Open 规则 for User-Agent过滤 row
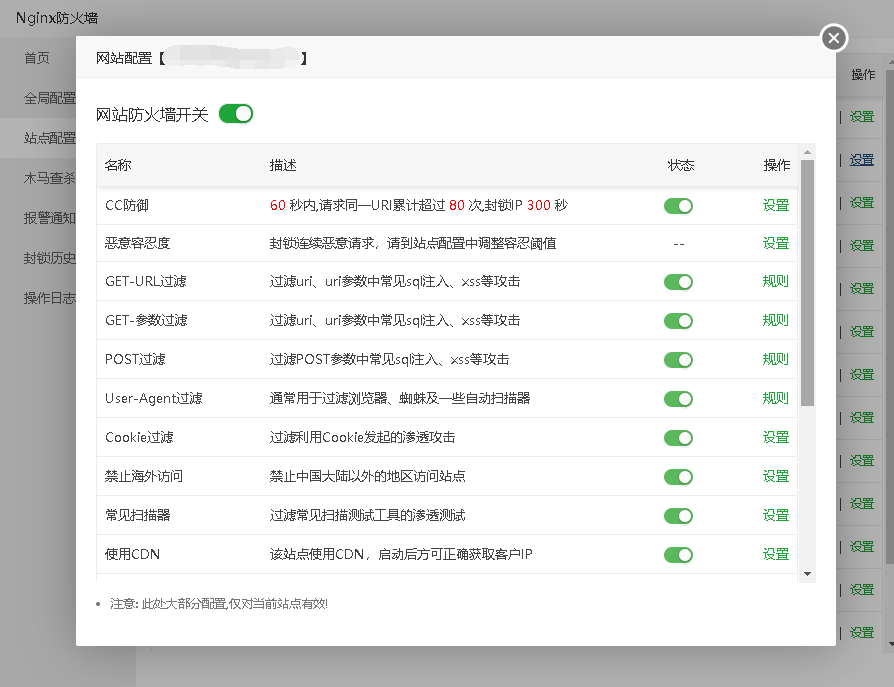 (x=776, y=398)
